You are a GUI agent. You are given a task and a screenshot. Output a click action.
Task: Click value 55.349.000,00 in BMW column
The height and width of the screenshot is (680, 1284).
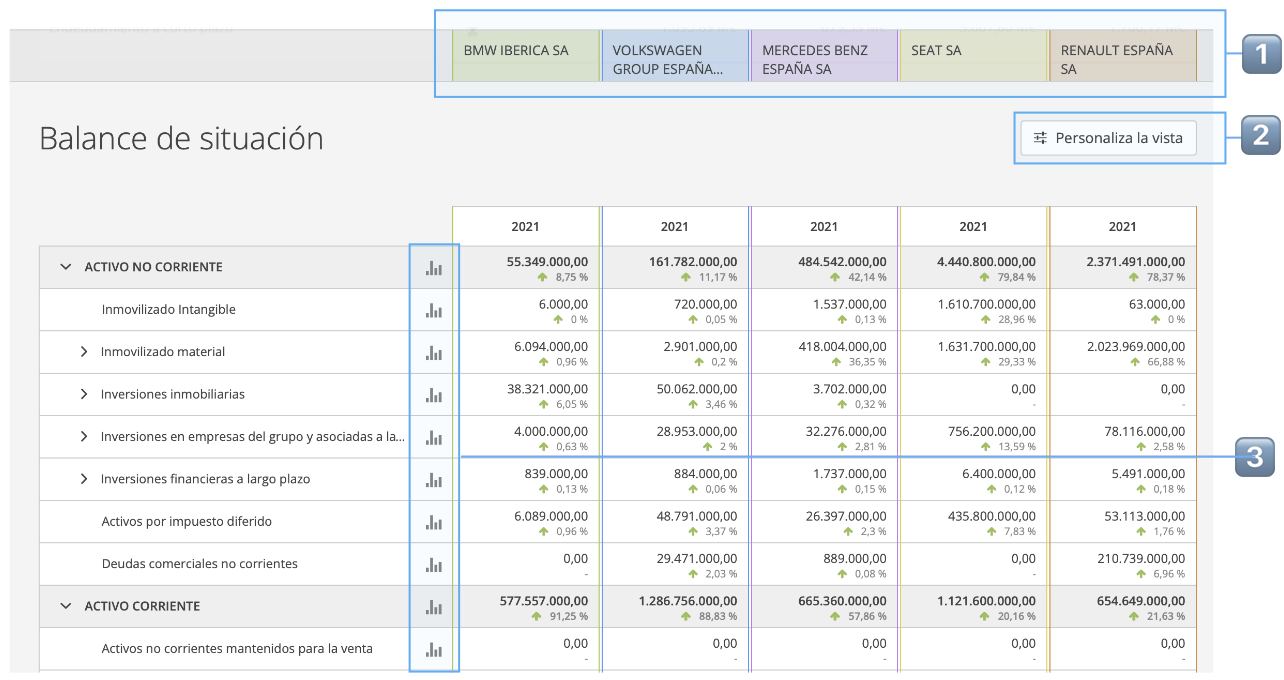point(548,261)
